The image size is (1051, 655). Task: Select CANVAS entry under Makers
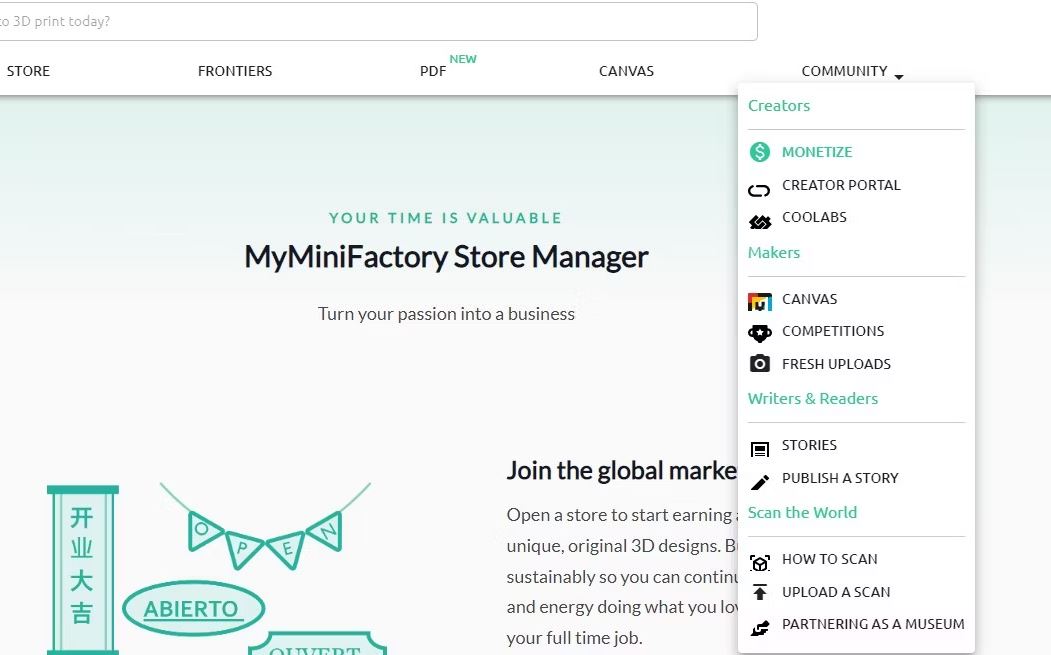809,299
